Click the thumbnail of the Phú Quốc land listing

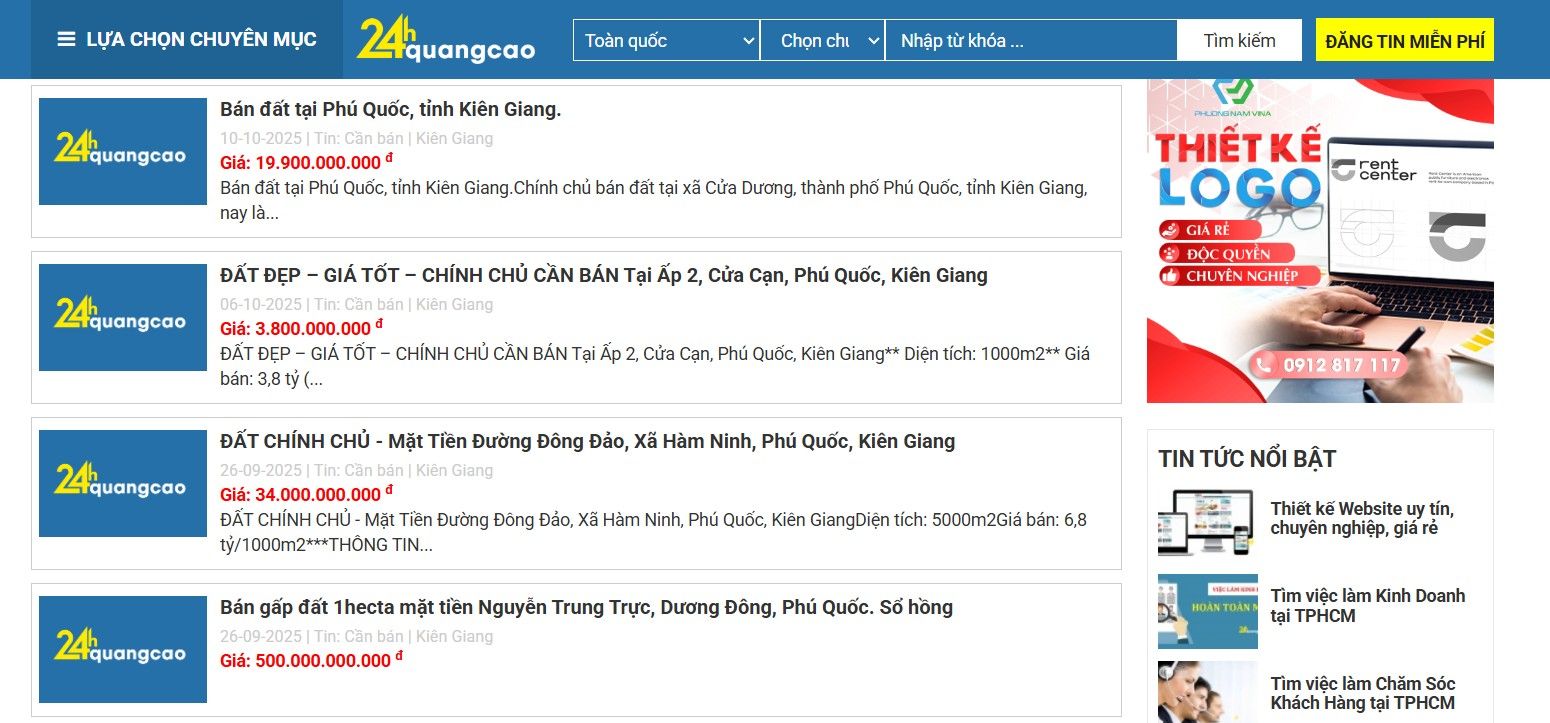pos(122,151)
